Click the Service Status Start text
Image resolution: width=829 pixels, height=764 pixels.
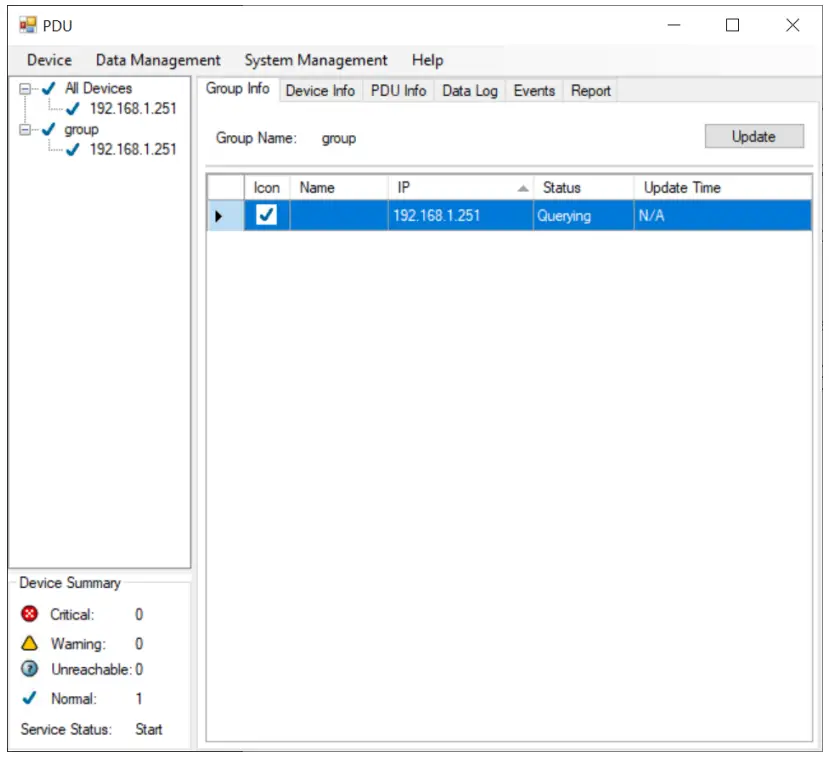149,730
